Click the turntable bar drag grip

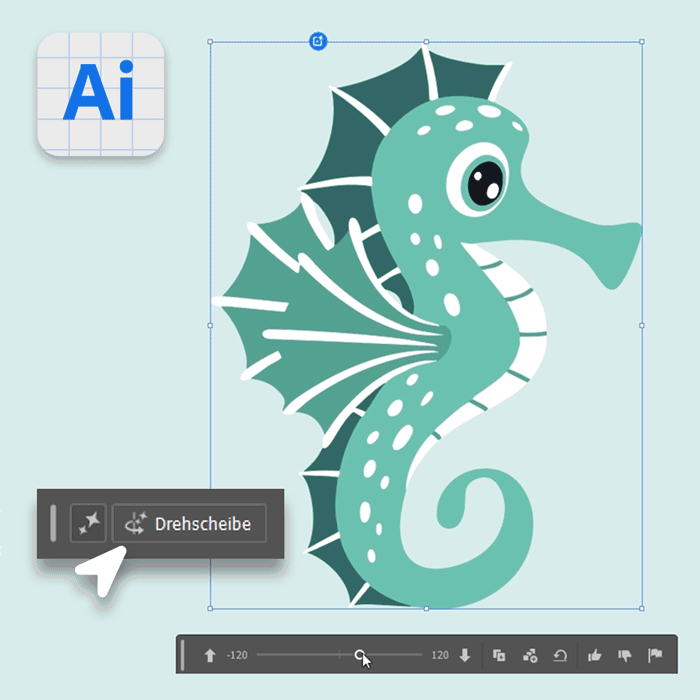pos(183,656)
